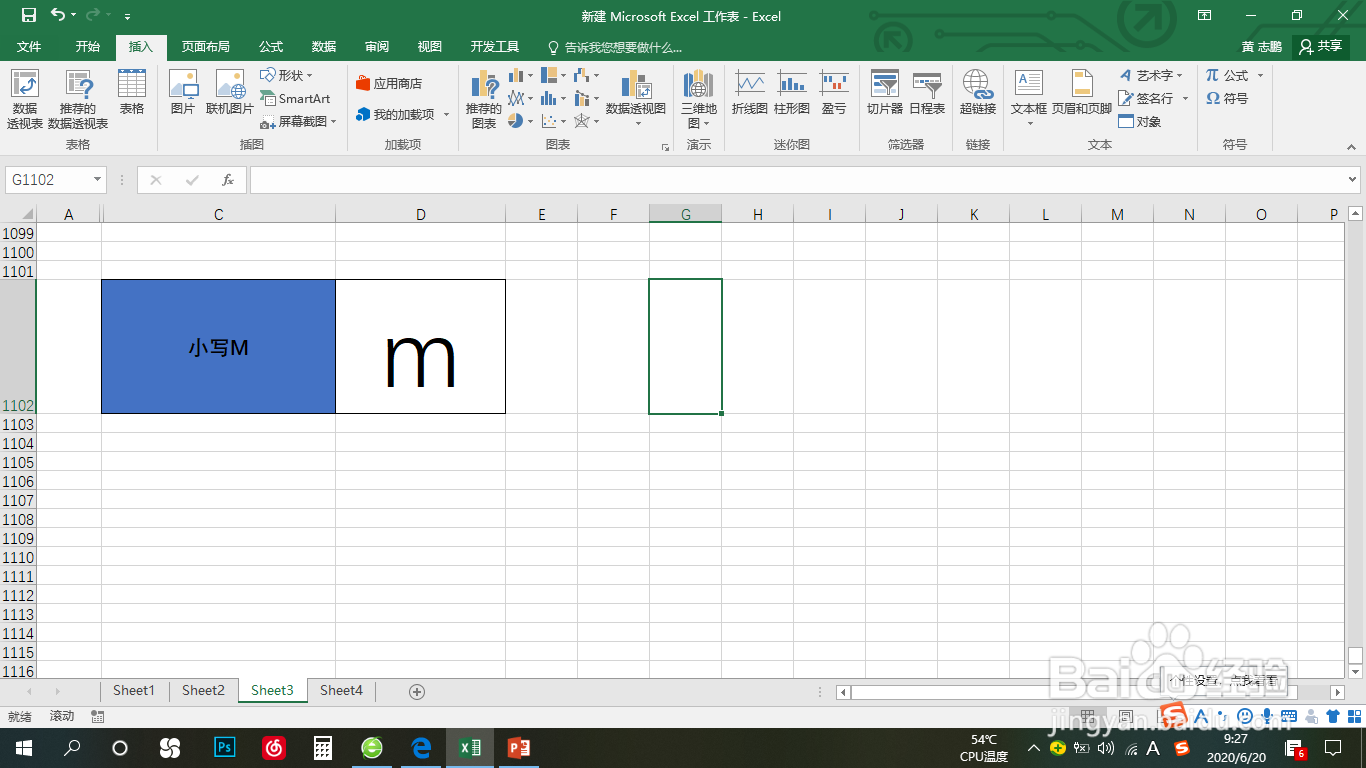Insert a Table
The width and height of the screenshot is (1366, 768).
(132, 92)
